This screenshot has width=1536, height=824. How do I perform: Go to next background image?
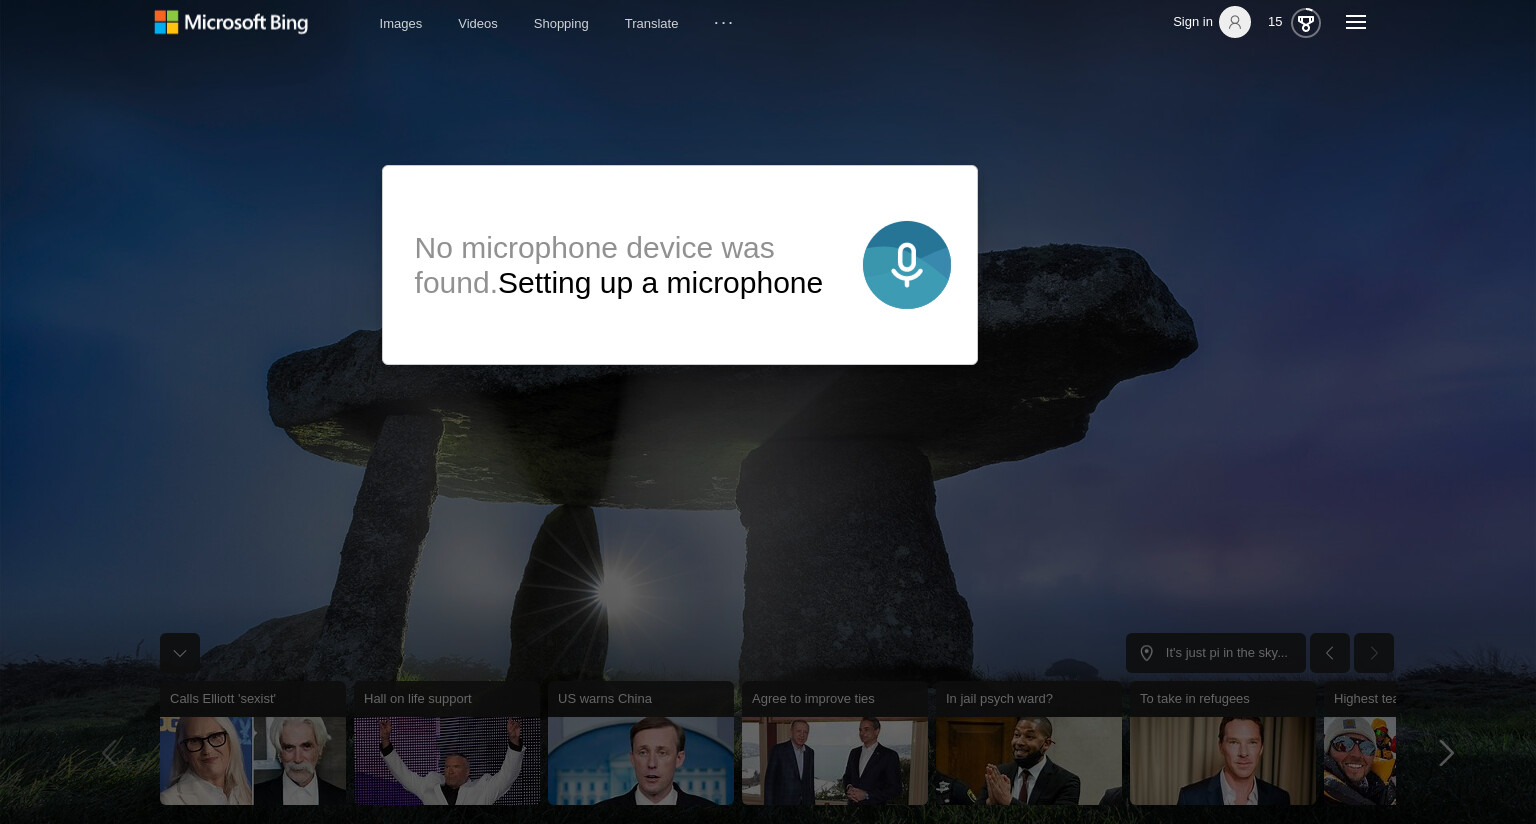tap(1374, 653)
